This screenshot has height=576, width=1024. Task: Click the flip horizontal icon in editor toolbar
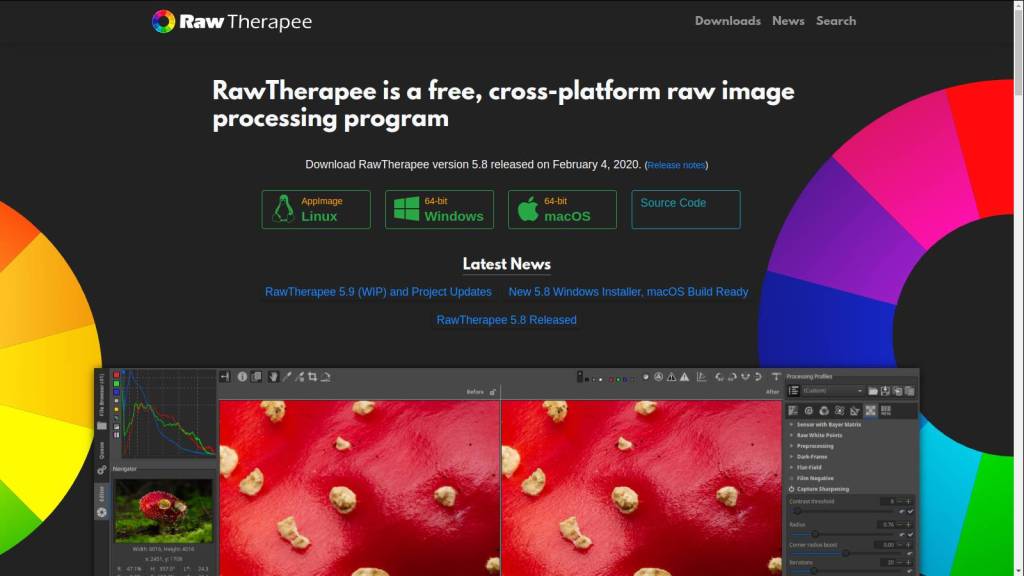[745, 377]
